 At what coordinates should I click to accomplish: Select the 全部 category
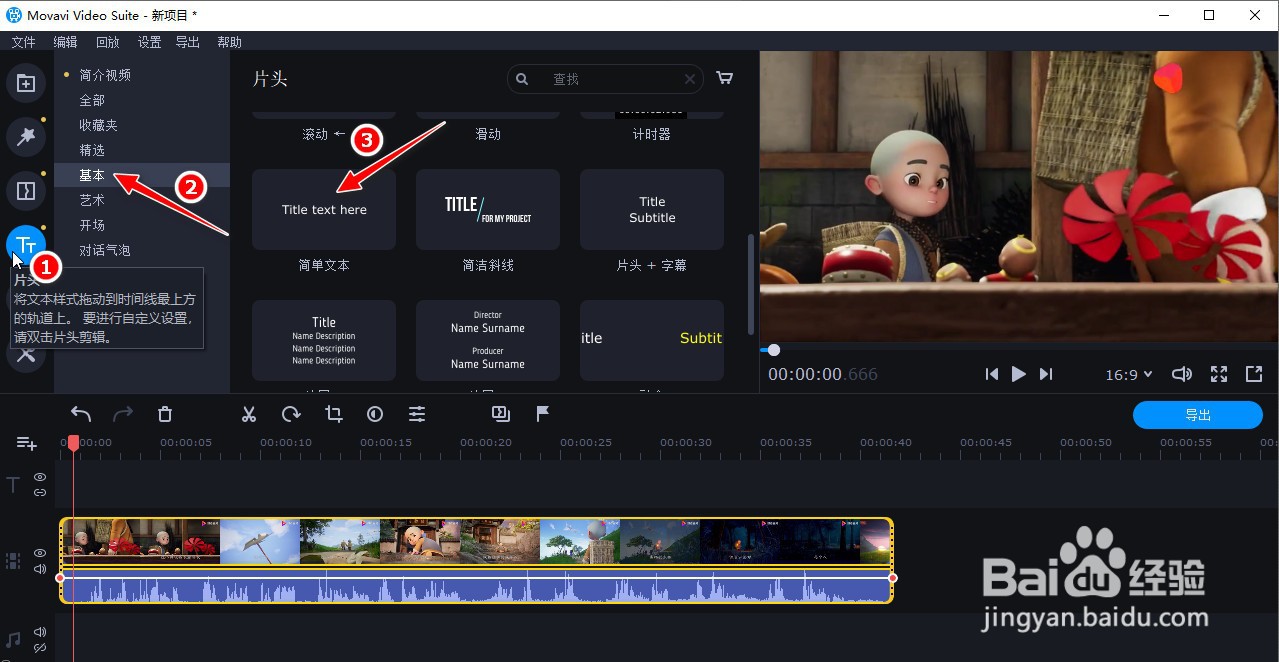pyautogui.click(x=92, y=100)
